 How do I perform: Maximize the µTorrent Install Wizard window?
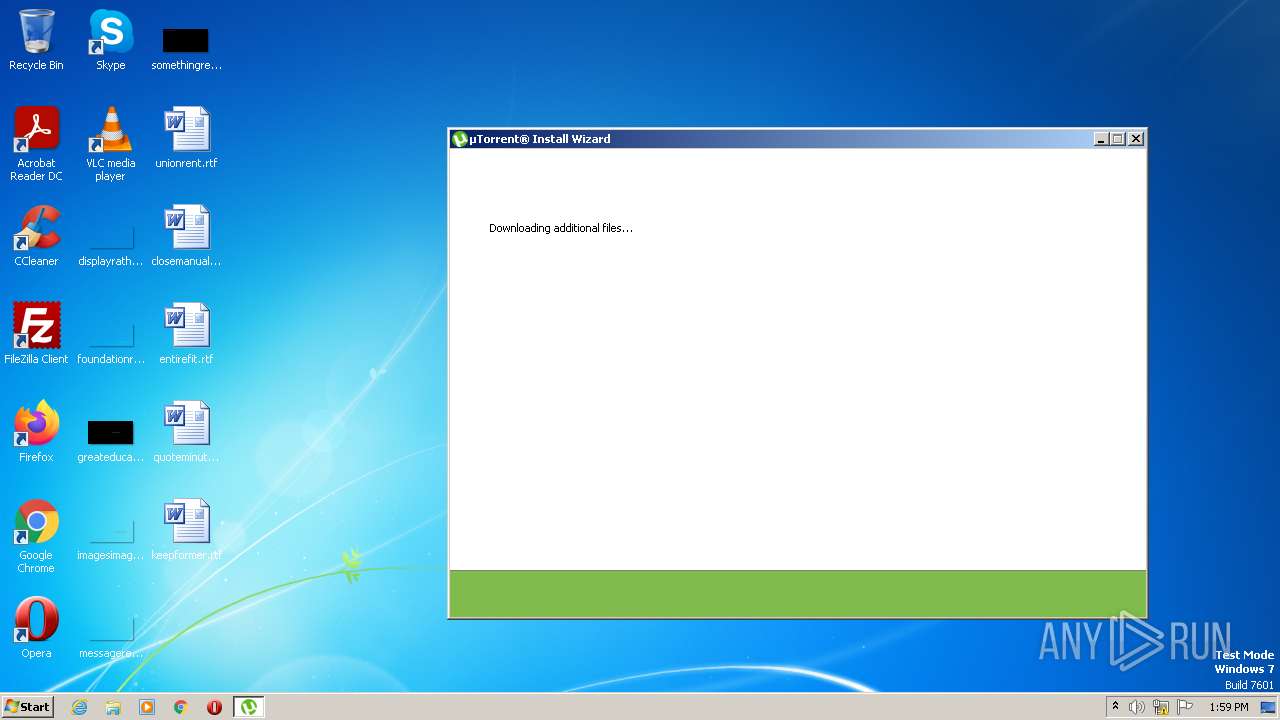click(x=1118, y=139)
